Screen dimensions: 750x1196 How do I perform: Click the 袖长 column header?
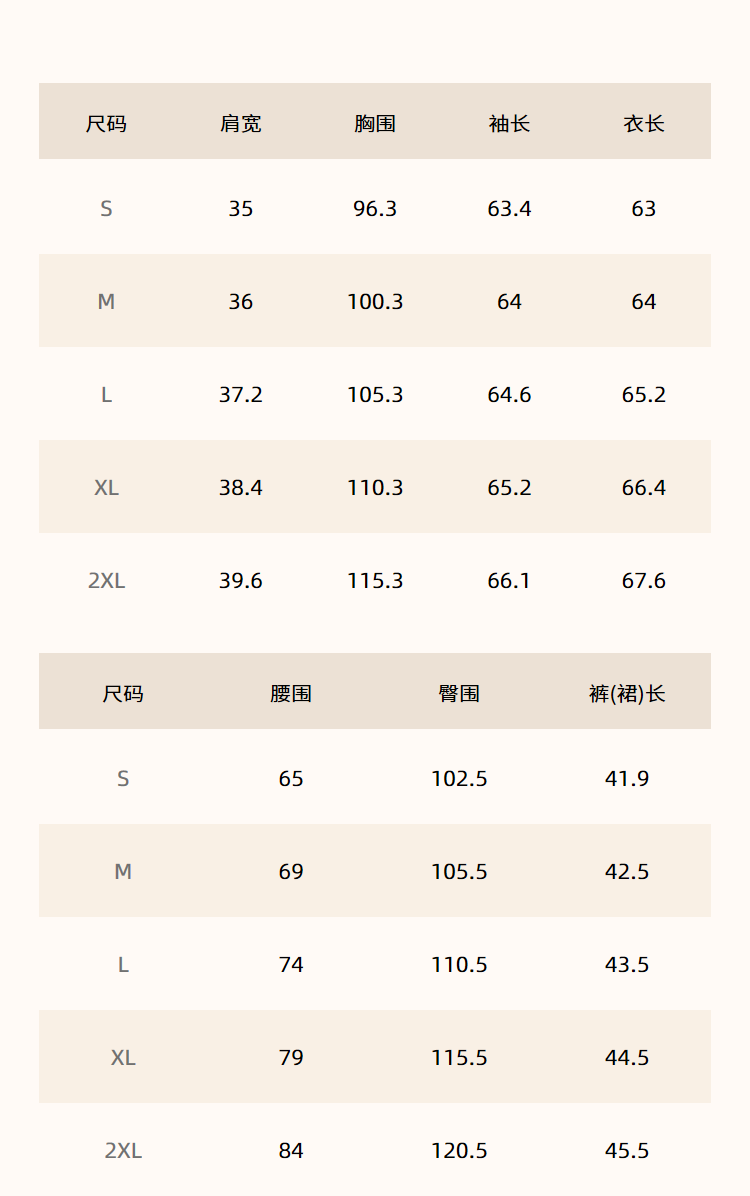(509, 124)
